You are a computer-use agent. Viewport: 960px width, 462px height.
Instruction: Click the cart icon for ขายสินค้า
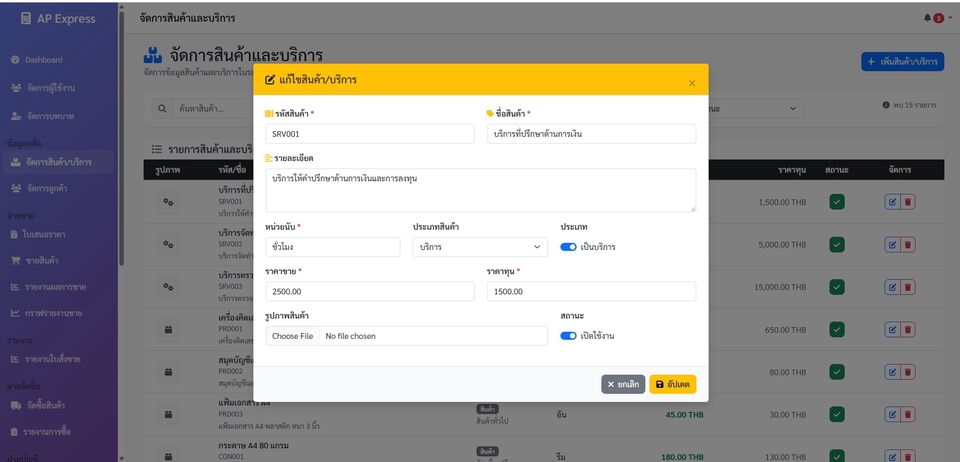point(15,261)
